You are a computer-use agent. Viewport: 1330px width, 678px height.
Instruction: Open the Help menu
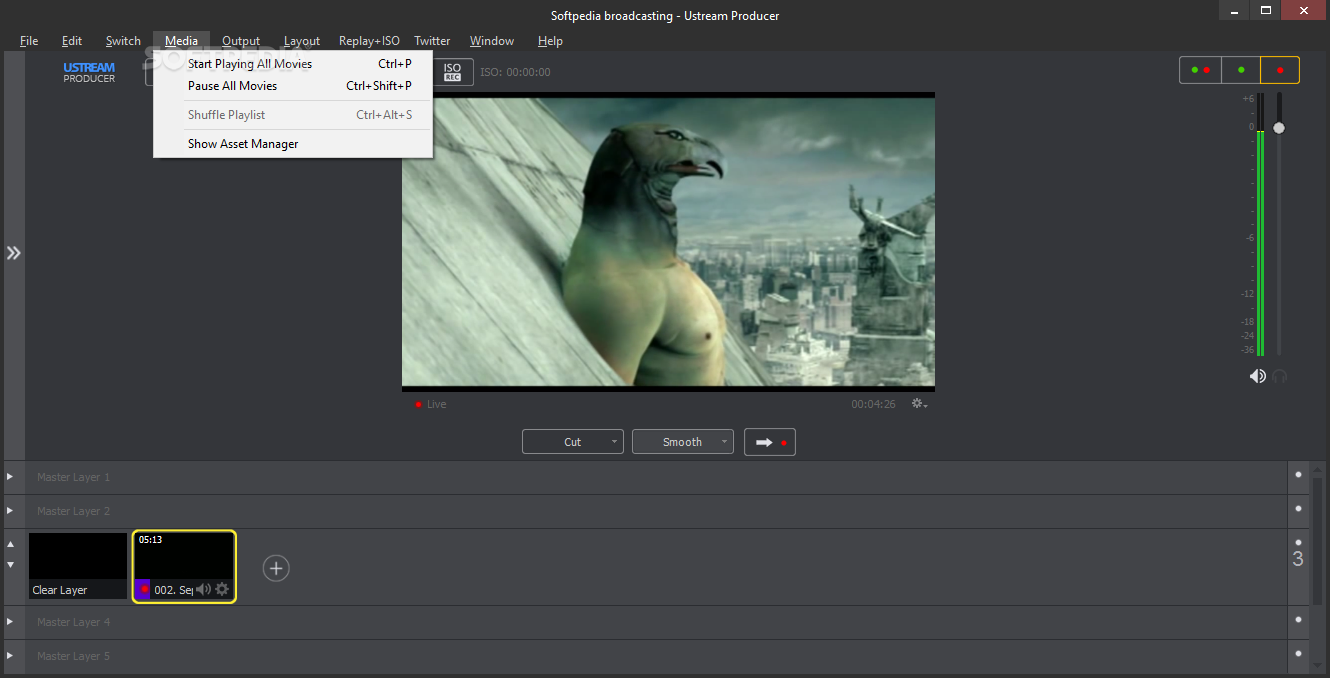tap(550, 41)
